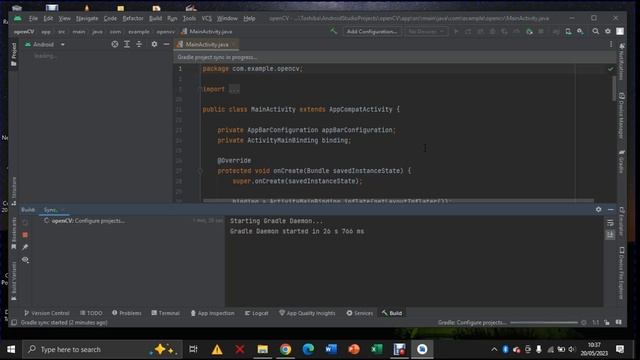The height and width of the screenshot is (360, 640).
Task: Open Google Chrome from the taskbar
Action: coord(285,349)
